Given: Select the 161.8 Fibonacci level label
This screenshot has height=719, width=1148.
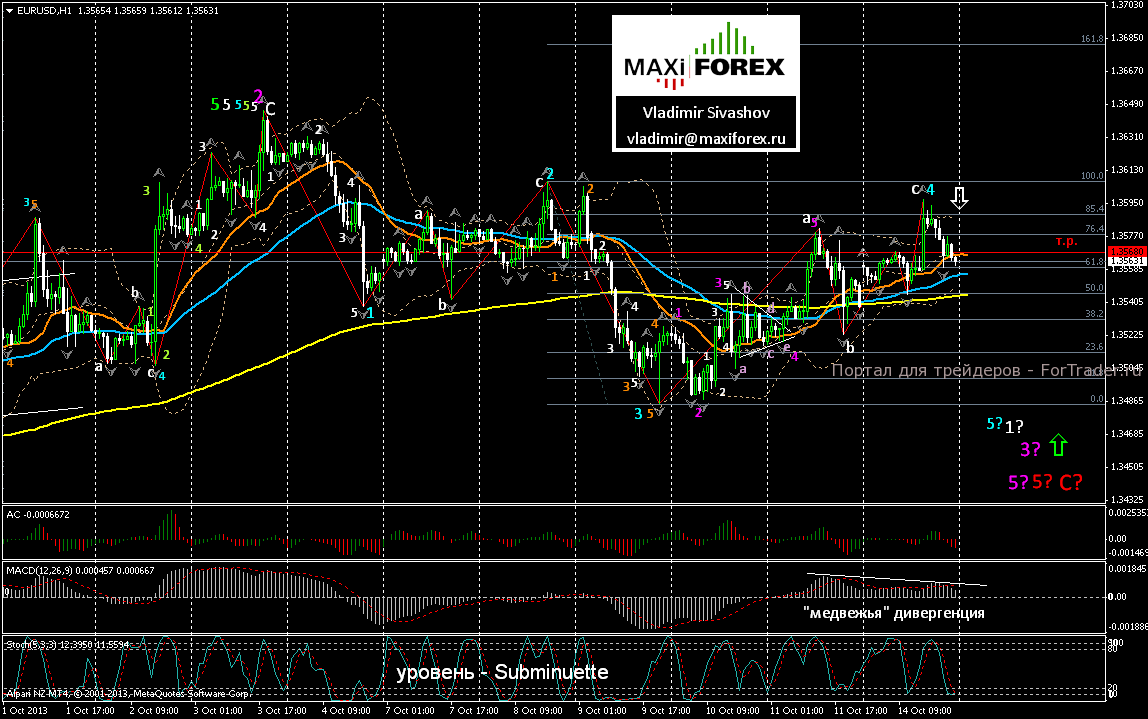Looking at the screenshot, I should pyautogui.click(x=1092, y=39).
